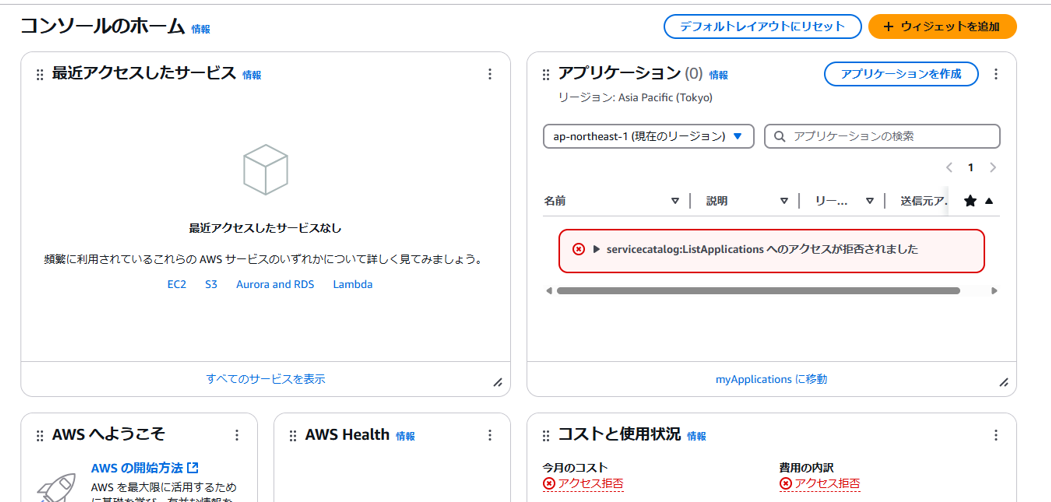Click ウィジェットを追加 button

942,27
